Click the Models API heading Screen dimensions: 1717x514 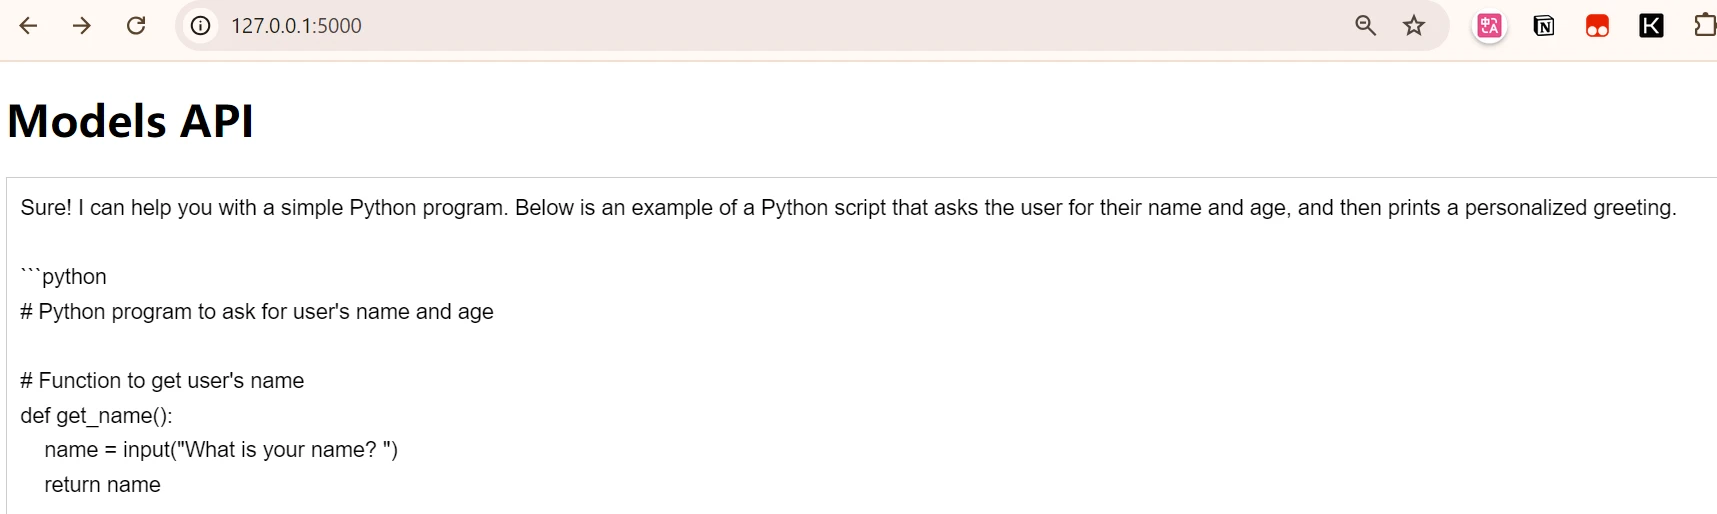[130, 121]
